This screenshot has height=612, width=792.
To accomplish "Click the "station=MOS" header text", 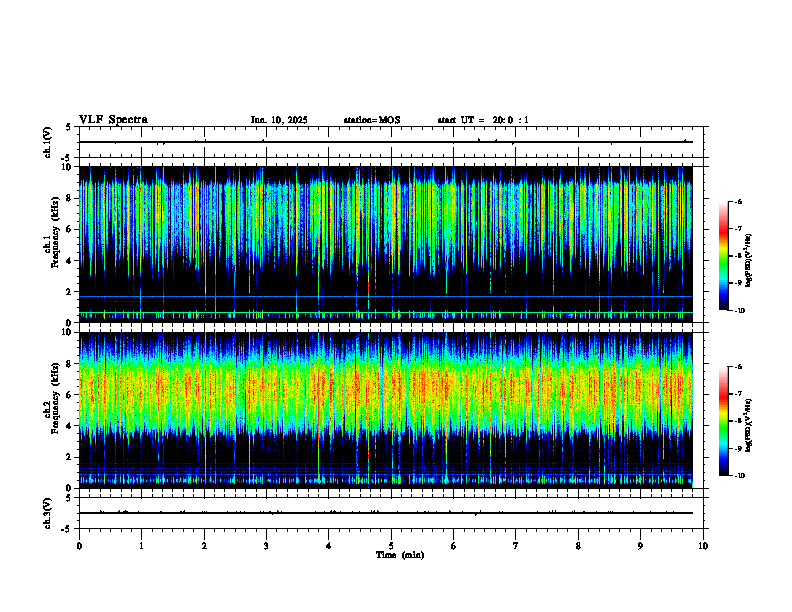I will (372, 120).
